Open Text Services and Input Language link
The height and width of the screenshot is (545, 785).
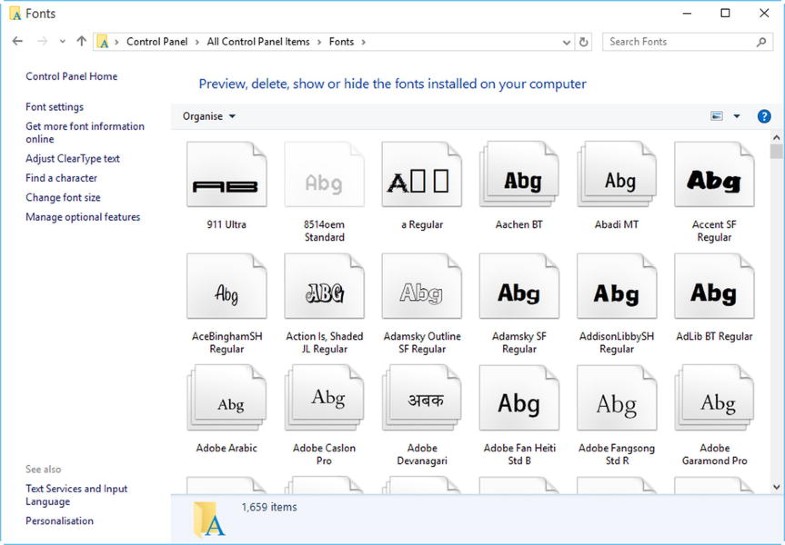(77, 495)
